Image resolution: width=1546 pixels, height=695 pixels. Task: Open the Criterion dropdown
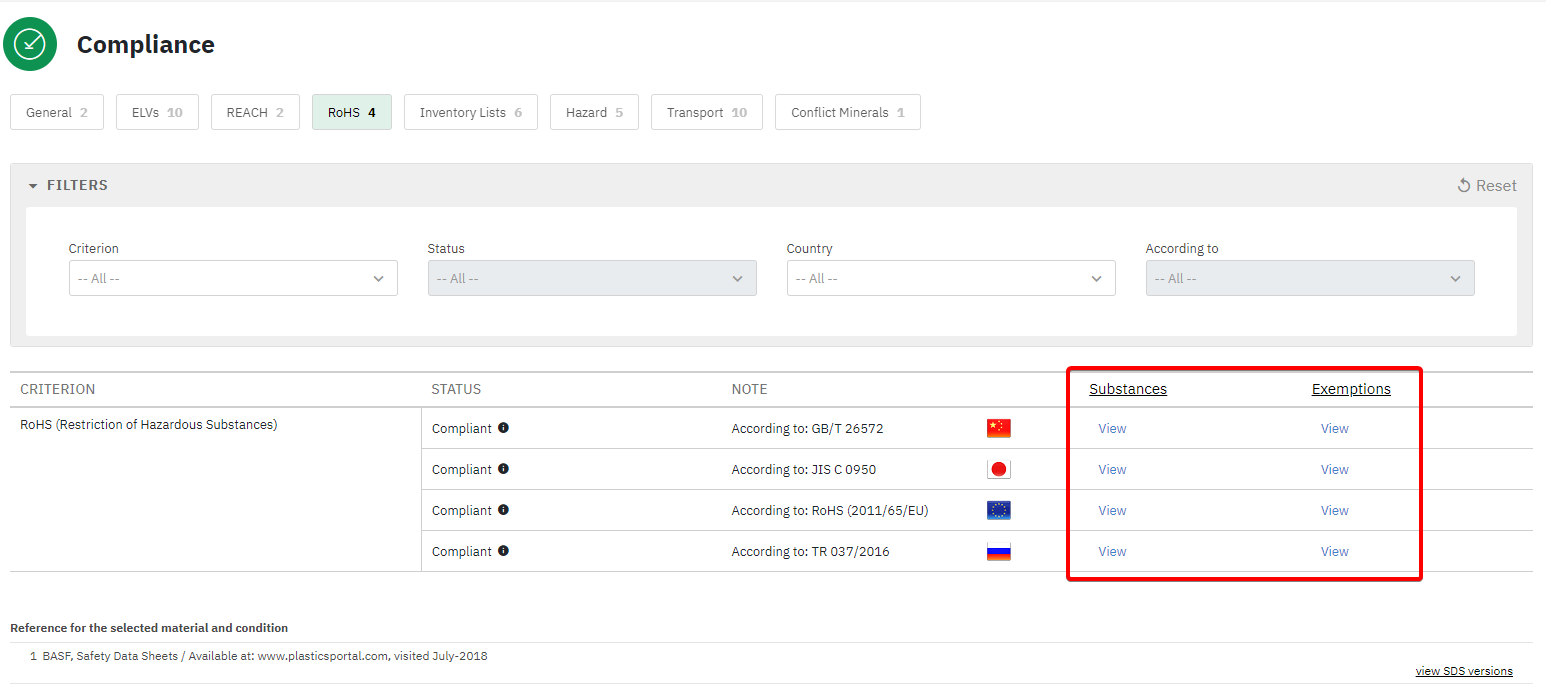(x=233, y=278)
